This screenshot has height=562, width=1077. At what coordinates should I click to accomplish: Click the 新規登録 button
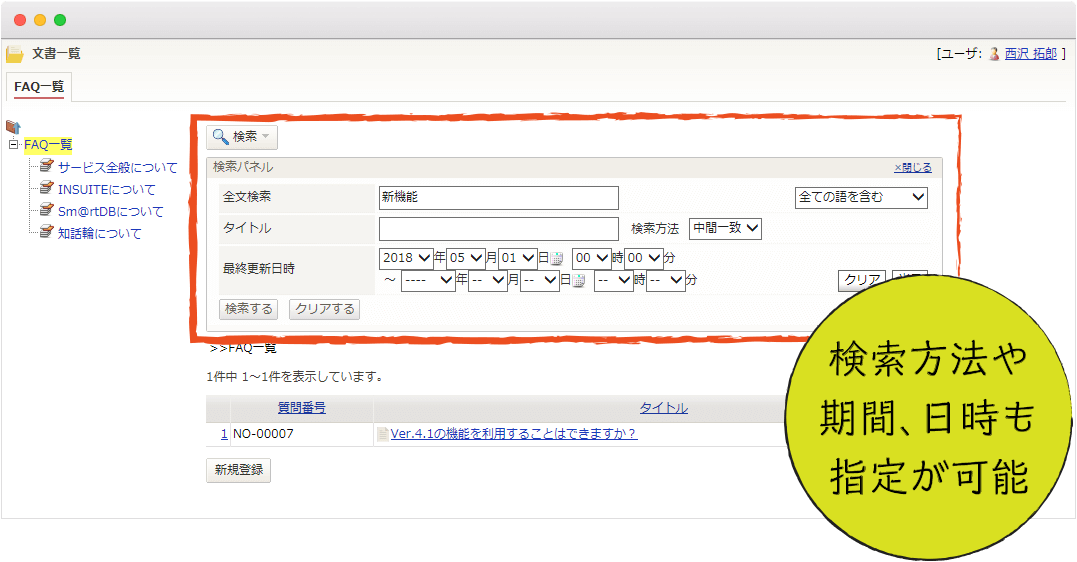coord(238,470)
